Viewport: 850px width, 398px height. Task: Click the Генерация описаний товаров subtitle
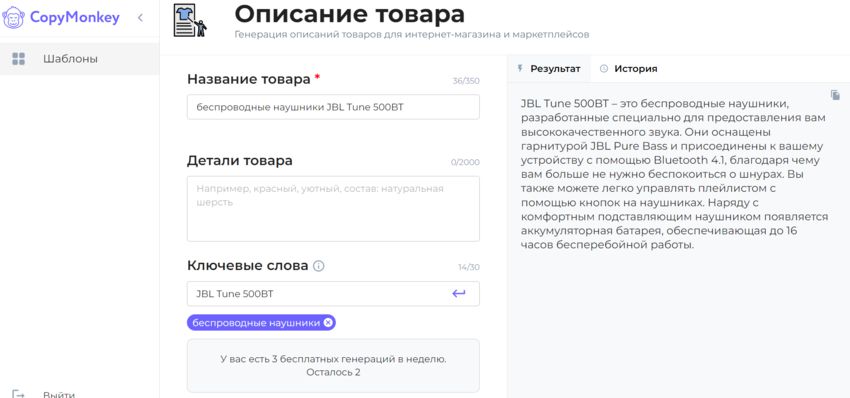tap(412, 35)
